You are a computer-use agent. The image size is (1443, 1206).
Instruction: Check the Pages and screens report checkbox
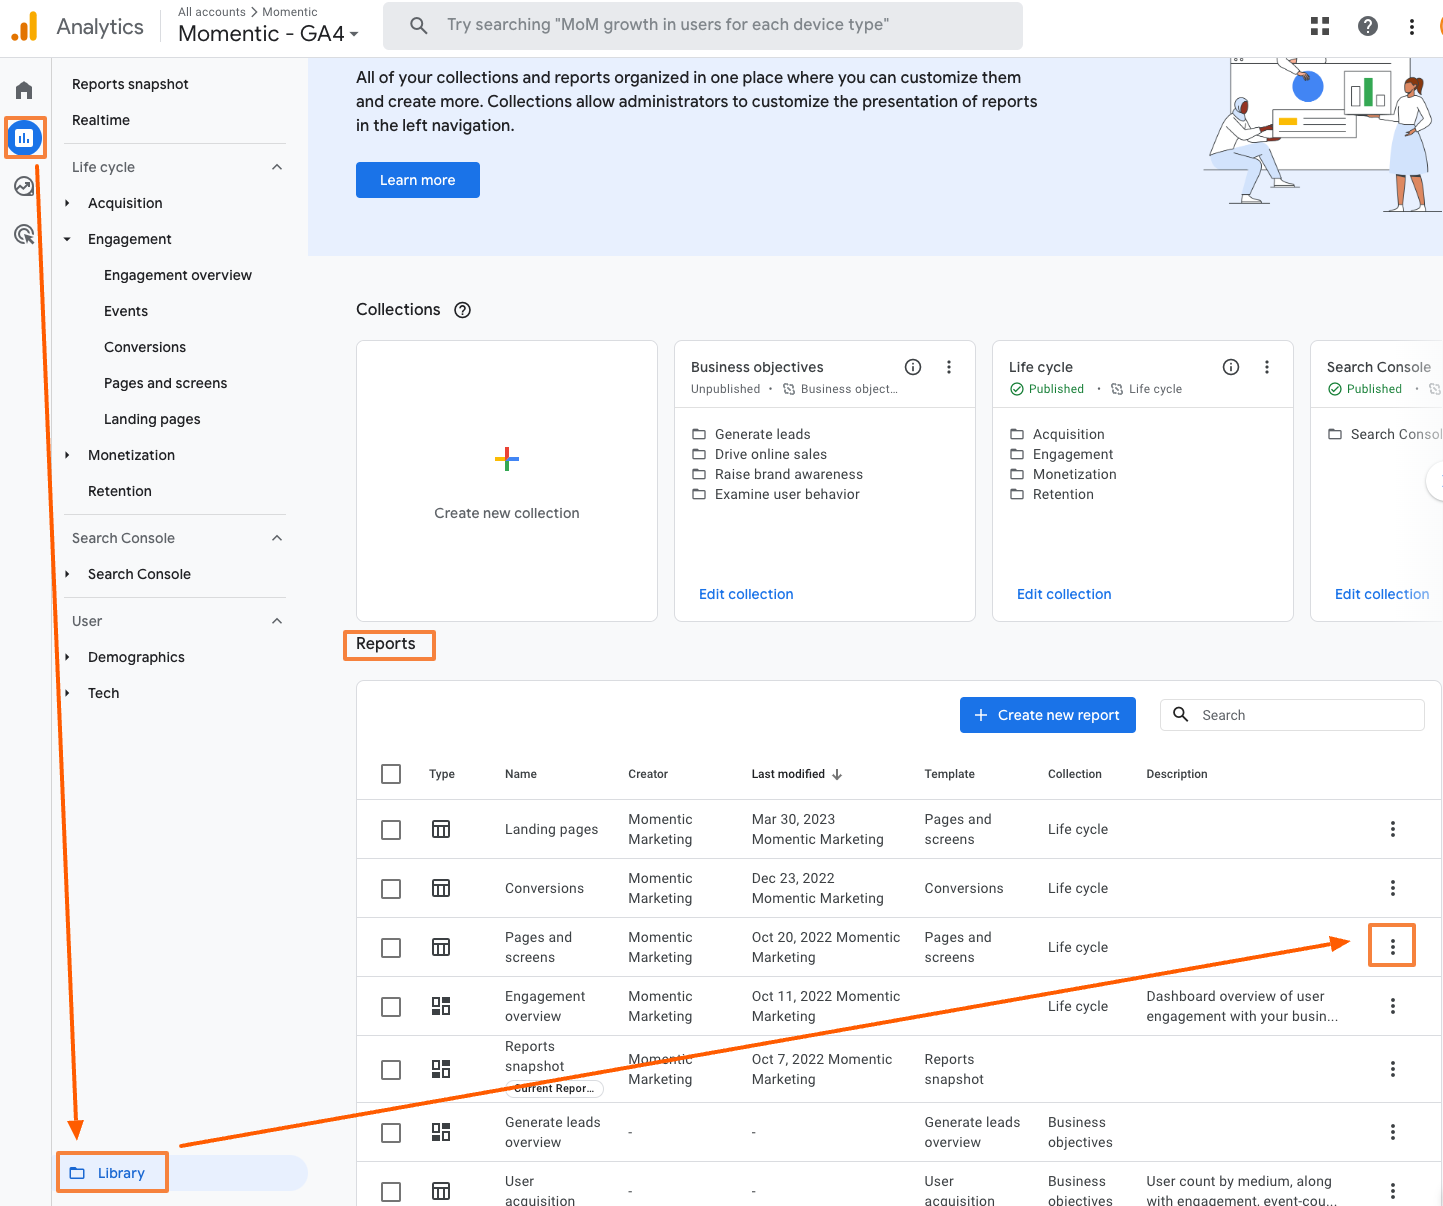pyautogui.click(x=391, y=948)
